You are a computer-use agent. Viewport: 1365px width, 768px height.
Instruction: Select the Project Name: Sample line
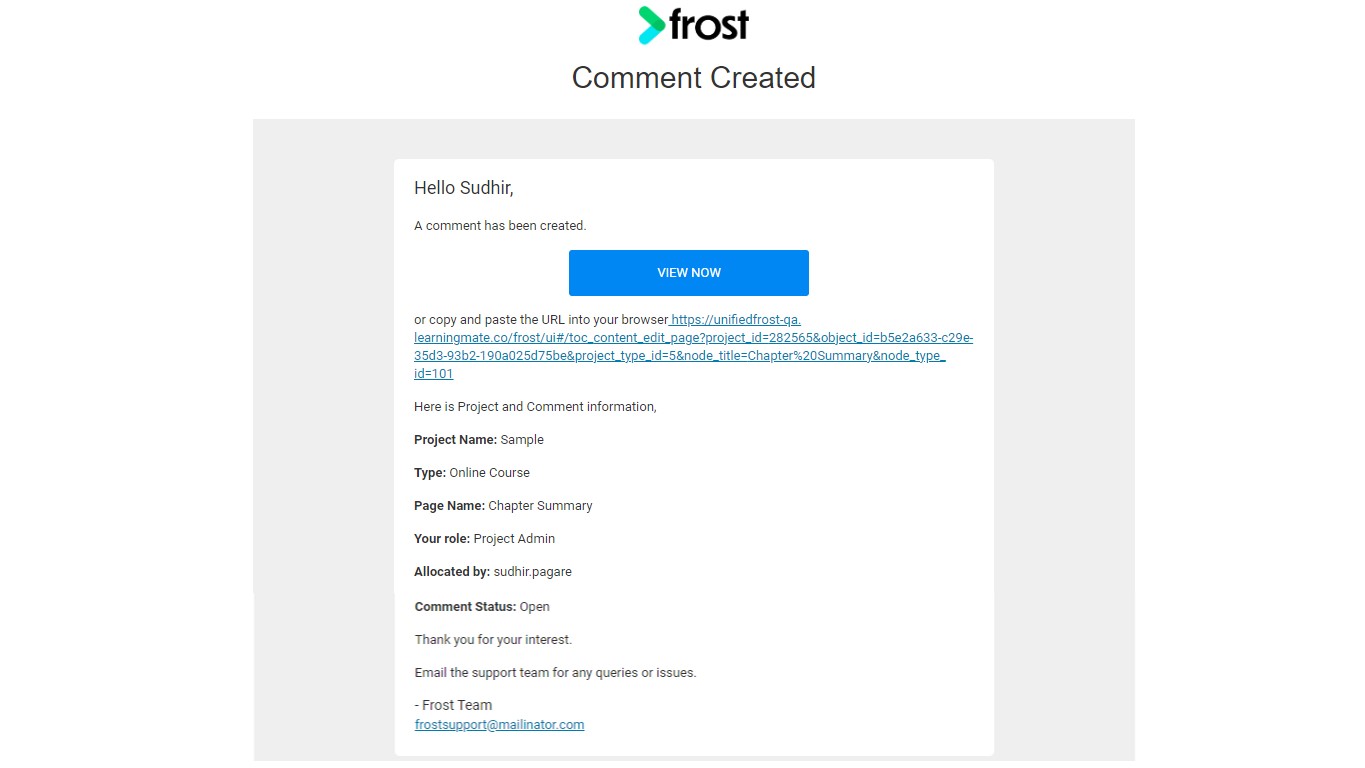pos(479,440)
